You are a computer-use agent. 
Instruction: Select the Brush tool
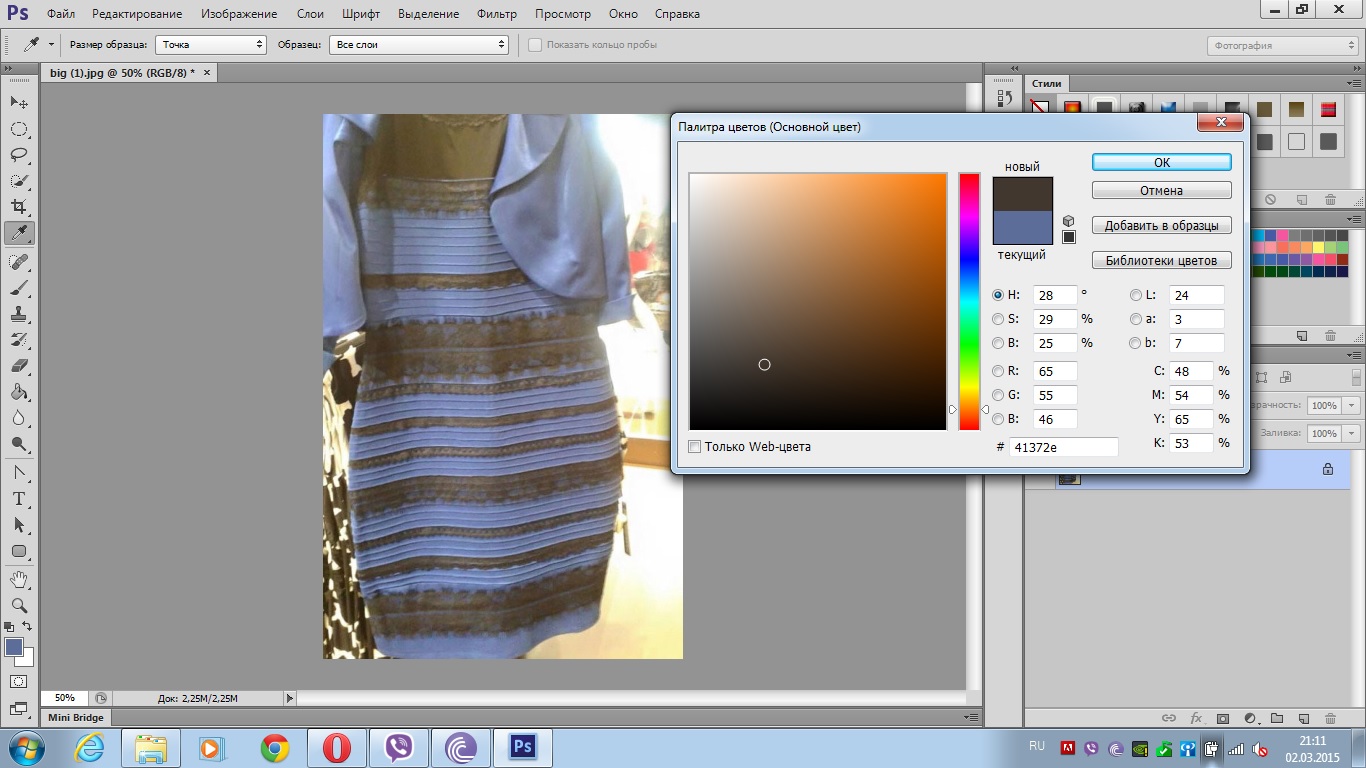pos(19,287)
